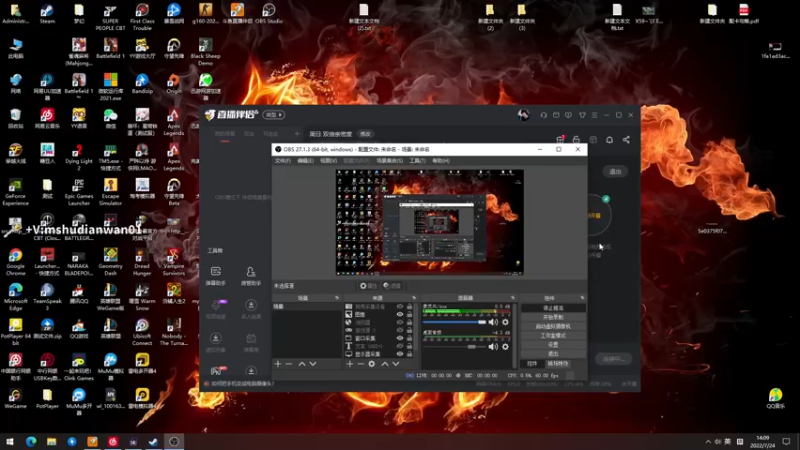Screen dimensions: 800x450
Task: Click the top stop-streaming button in controls
Action: coord(553,308)
